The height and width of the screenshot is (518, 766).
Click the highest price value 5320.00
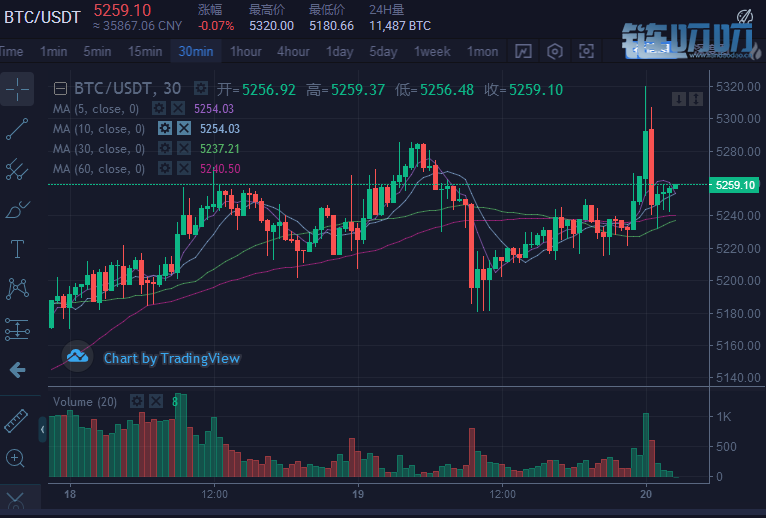coord(272,26)
